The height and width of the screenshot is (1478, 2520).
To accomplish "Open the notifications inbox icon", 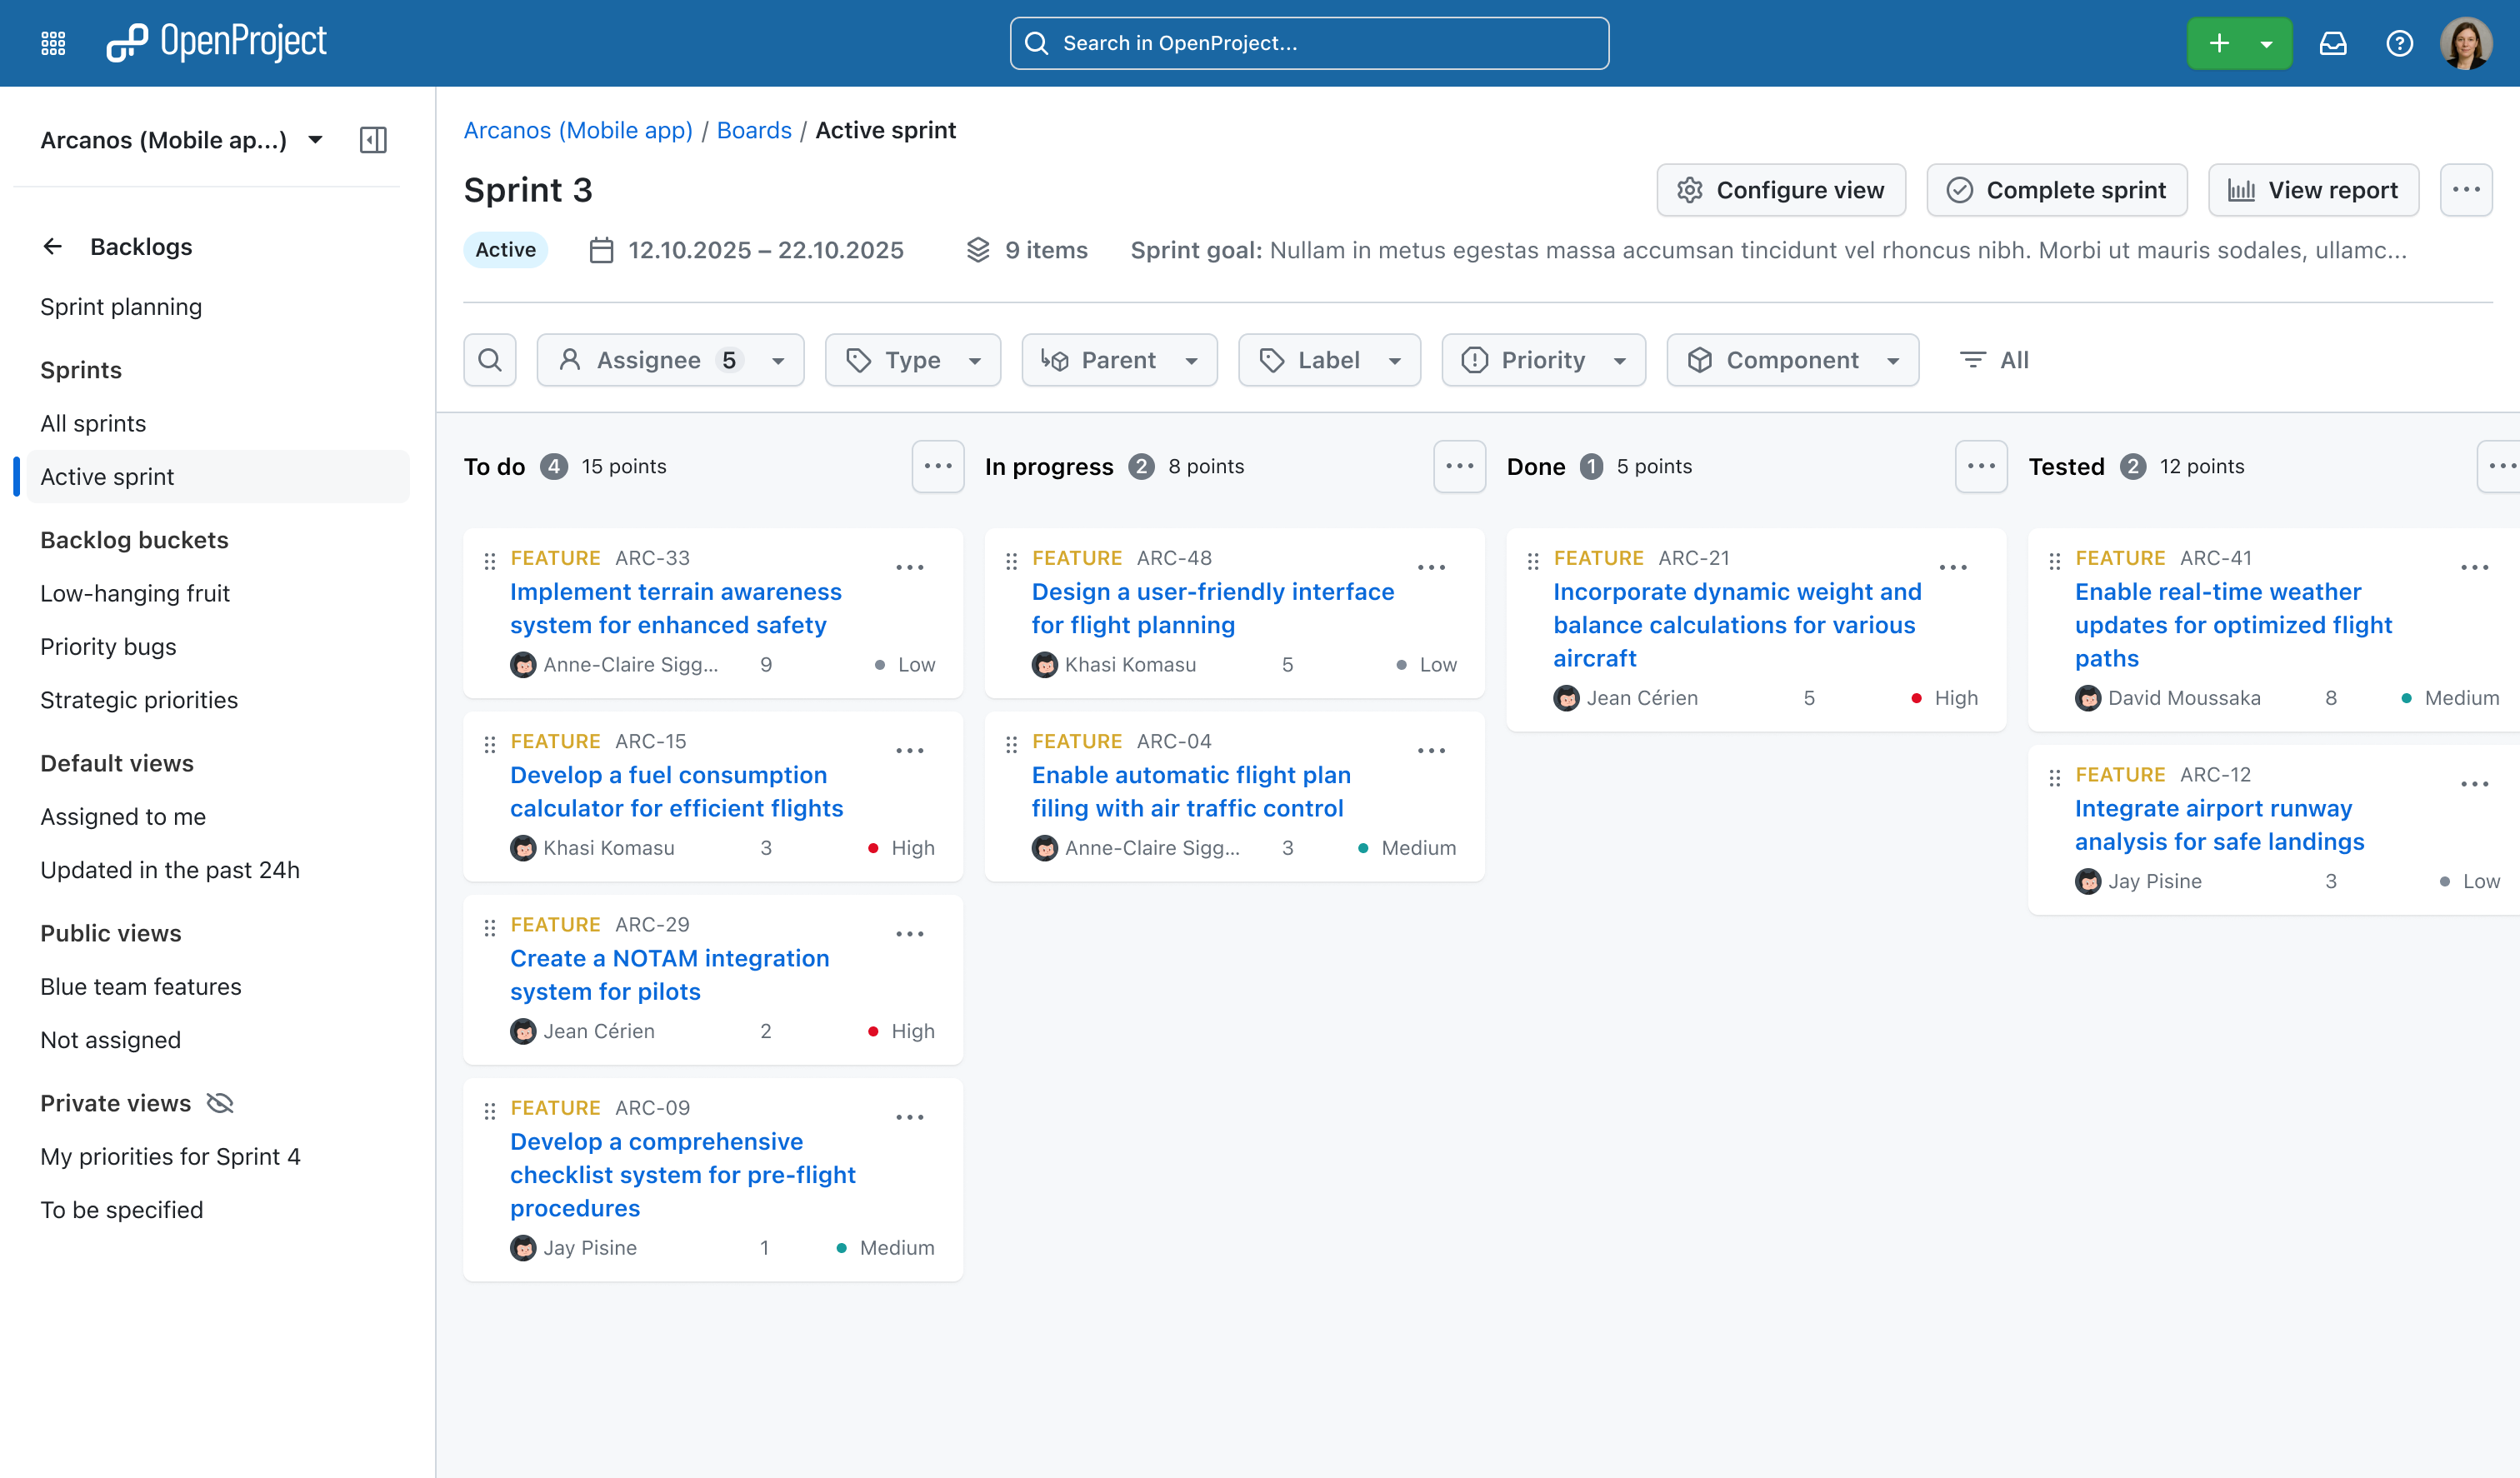I will pos(2333,43).
